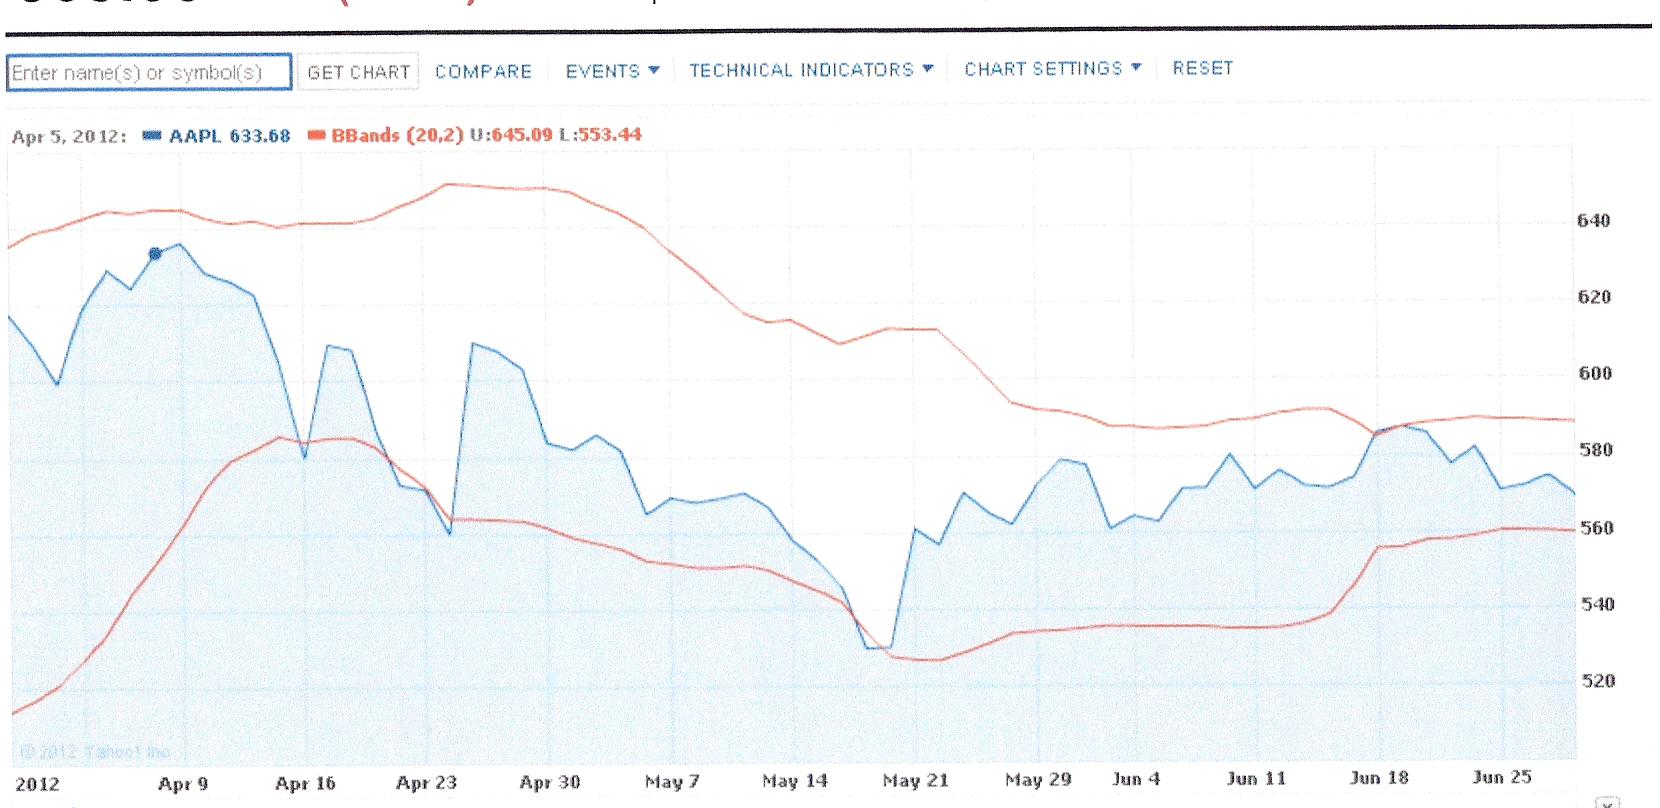Click the Jun 18 date axis label
Image resolution: width=1660 pixels, height=808 pixels.
(1379, 778)
